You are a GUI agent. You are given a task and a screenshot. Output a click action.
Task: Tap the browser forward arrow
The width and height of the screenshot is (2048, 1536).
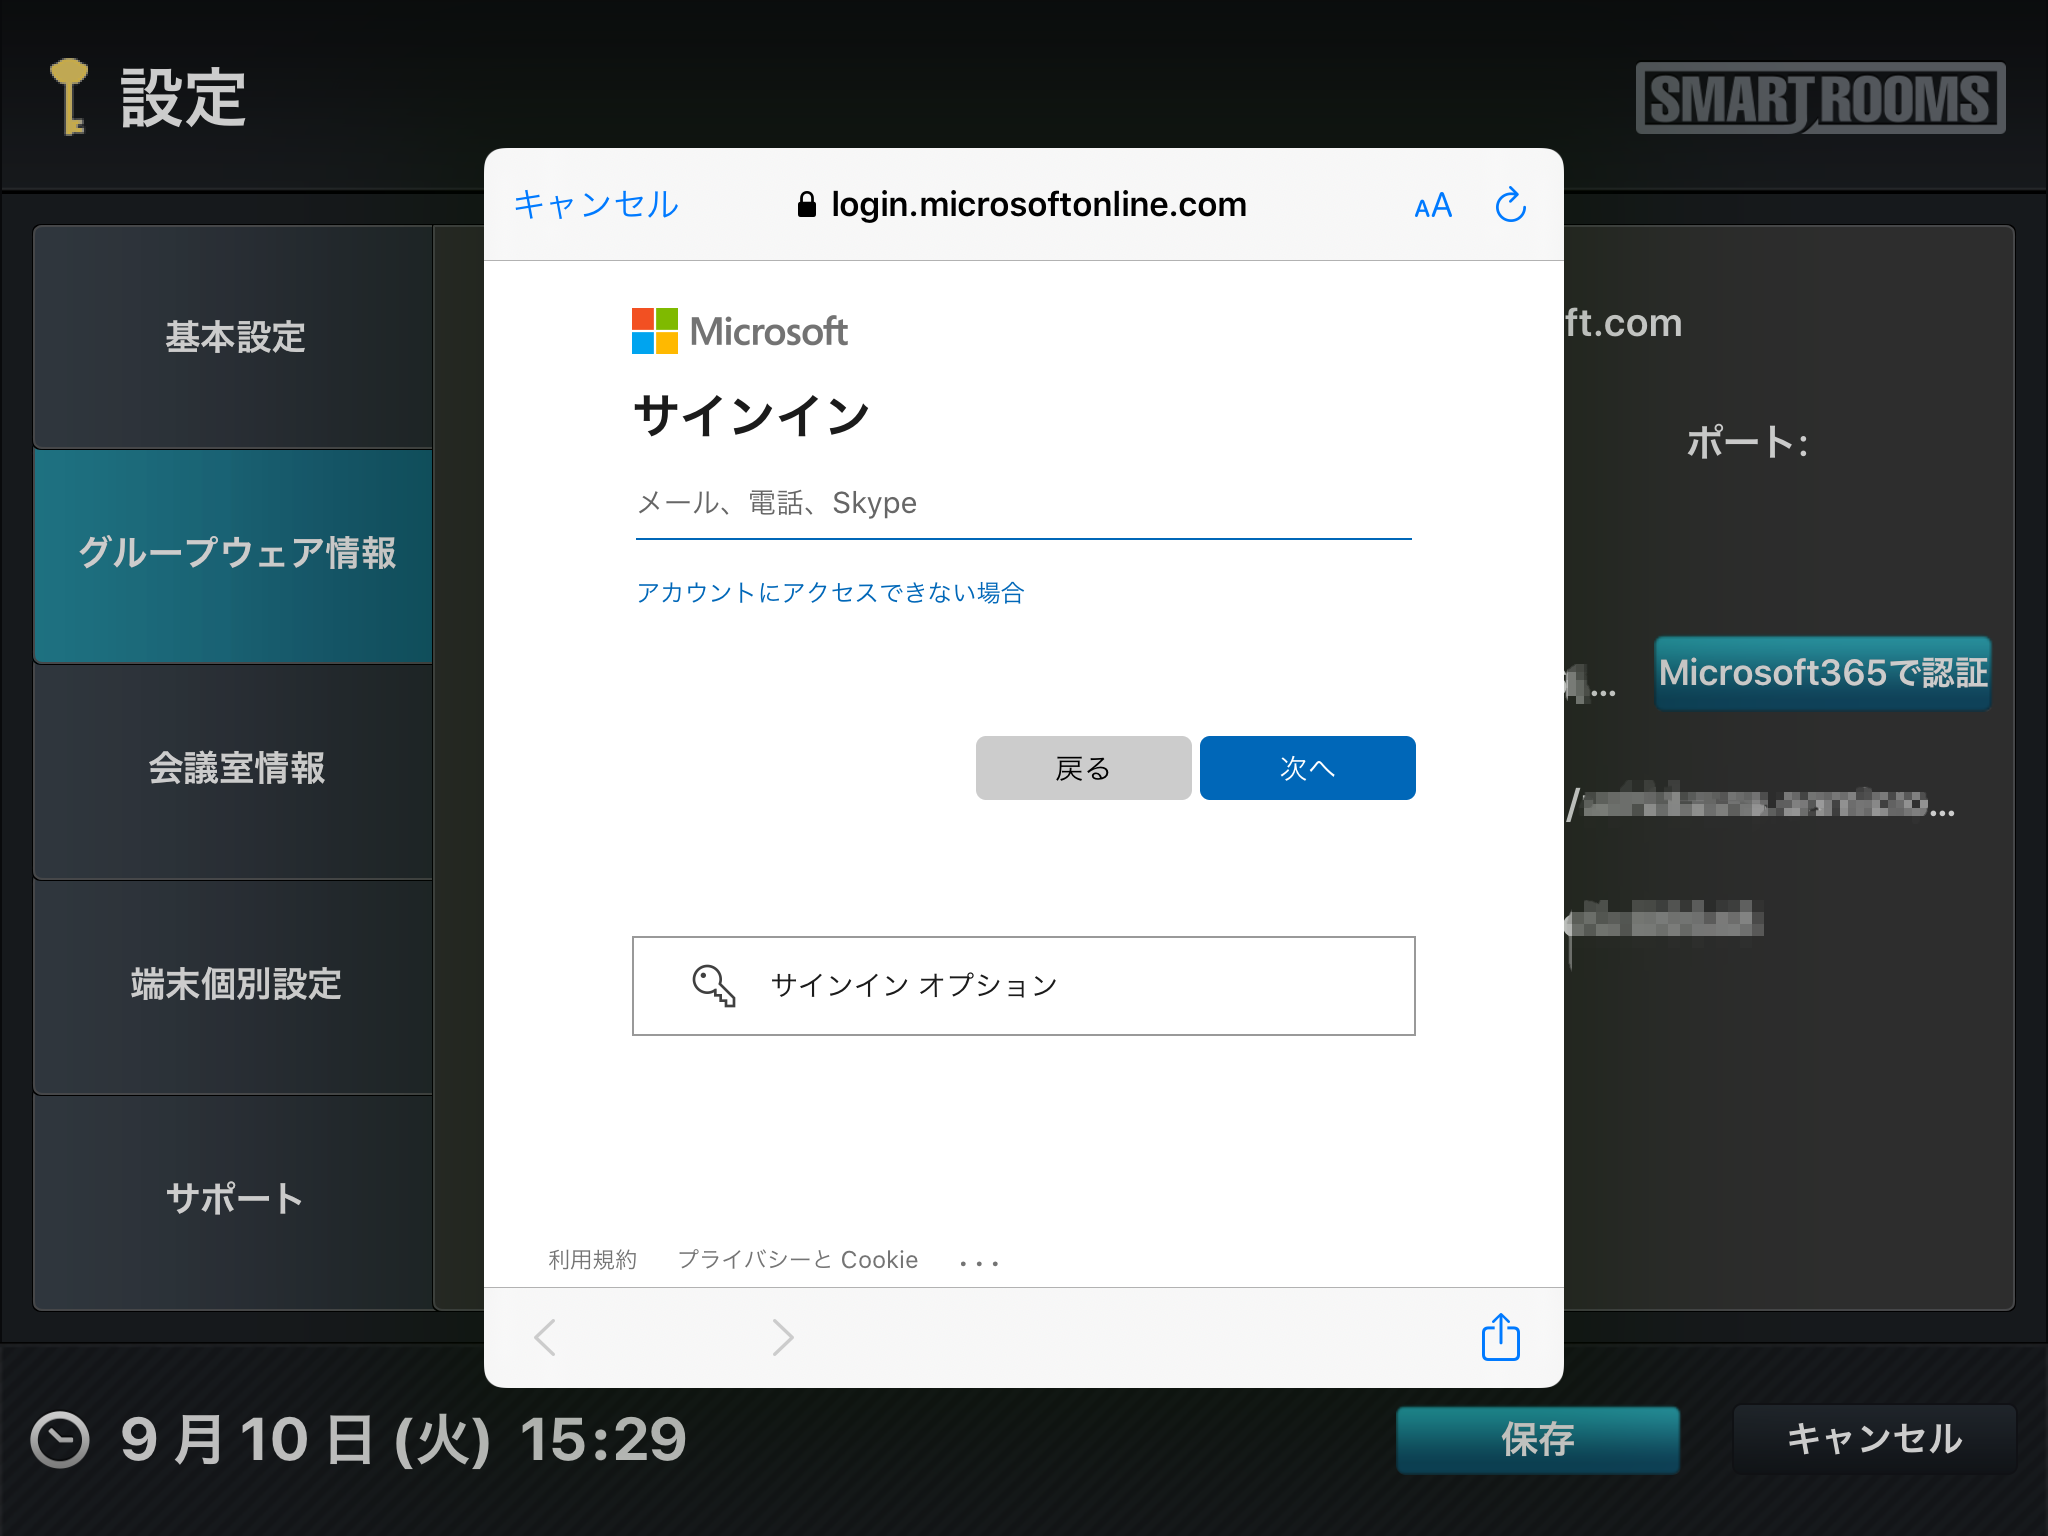(x=782, y=1337)
